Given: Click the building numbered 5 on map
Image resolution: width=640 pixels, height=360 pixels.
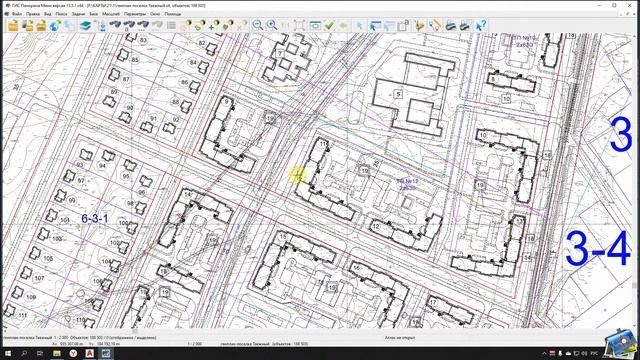Looking at the screenshot, I should pos(398,94).
